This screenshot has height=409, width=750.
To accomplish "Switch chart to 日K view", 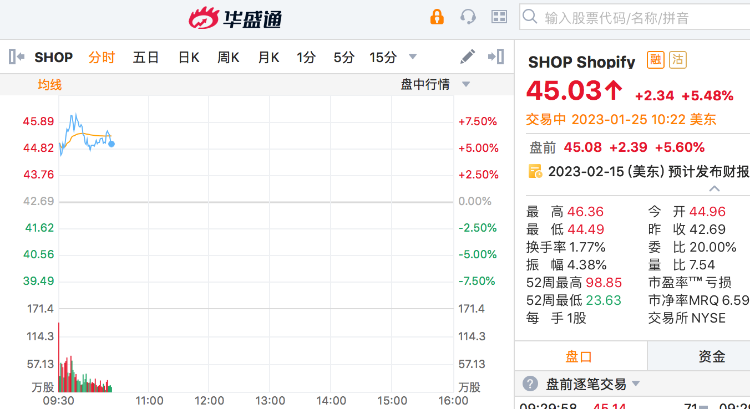I will click(x=188, y=57).
